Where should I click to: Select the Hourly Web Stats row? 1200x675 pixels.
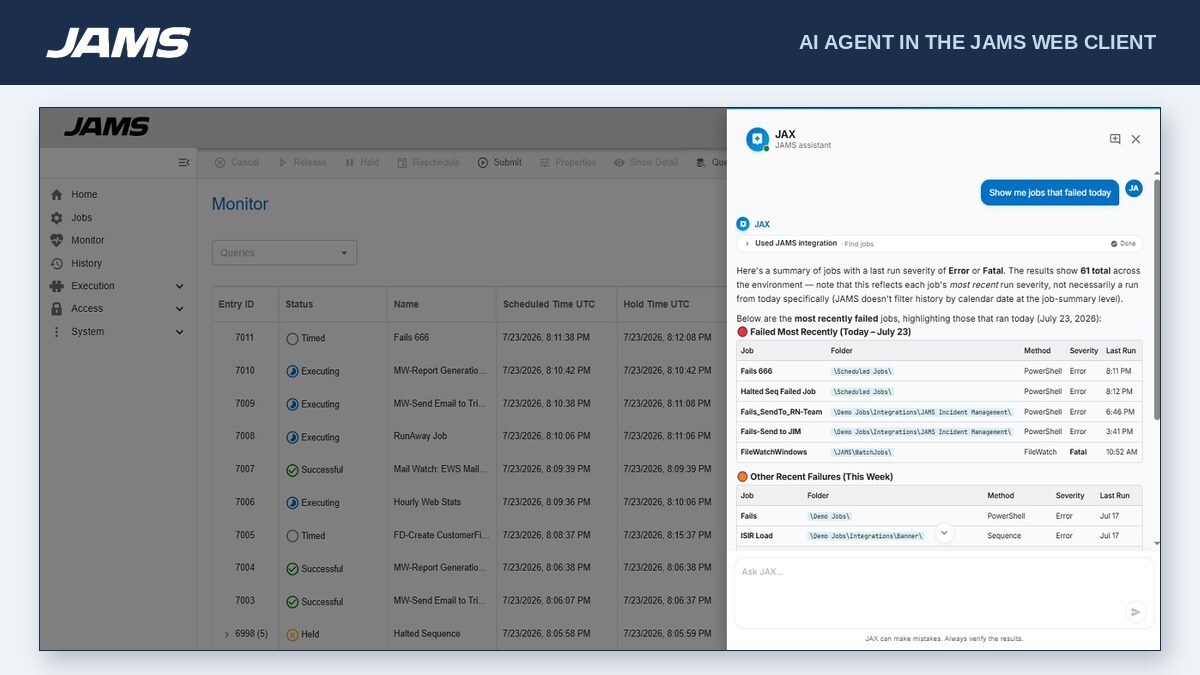(470, 503)
